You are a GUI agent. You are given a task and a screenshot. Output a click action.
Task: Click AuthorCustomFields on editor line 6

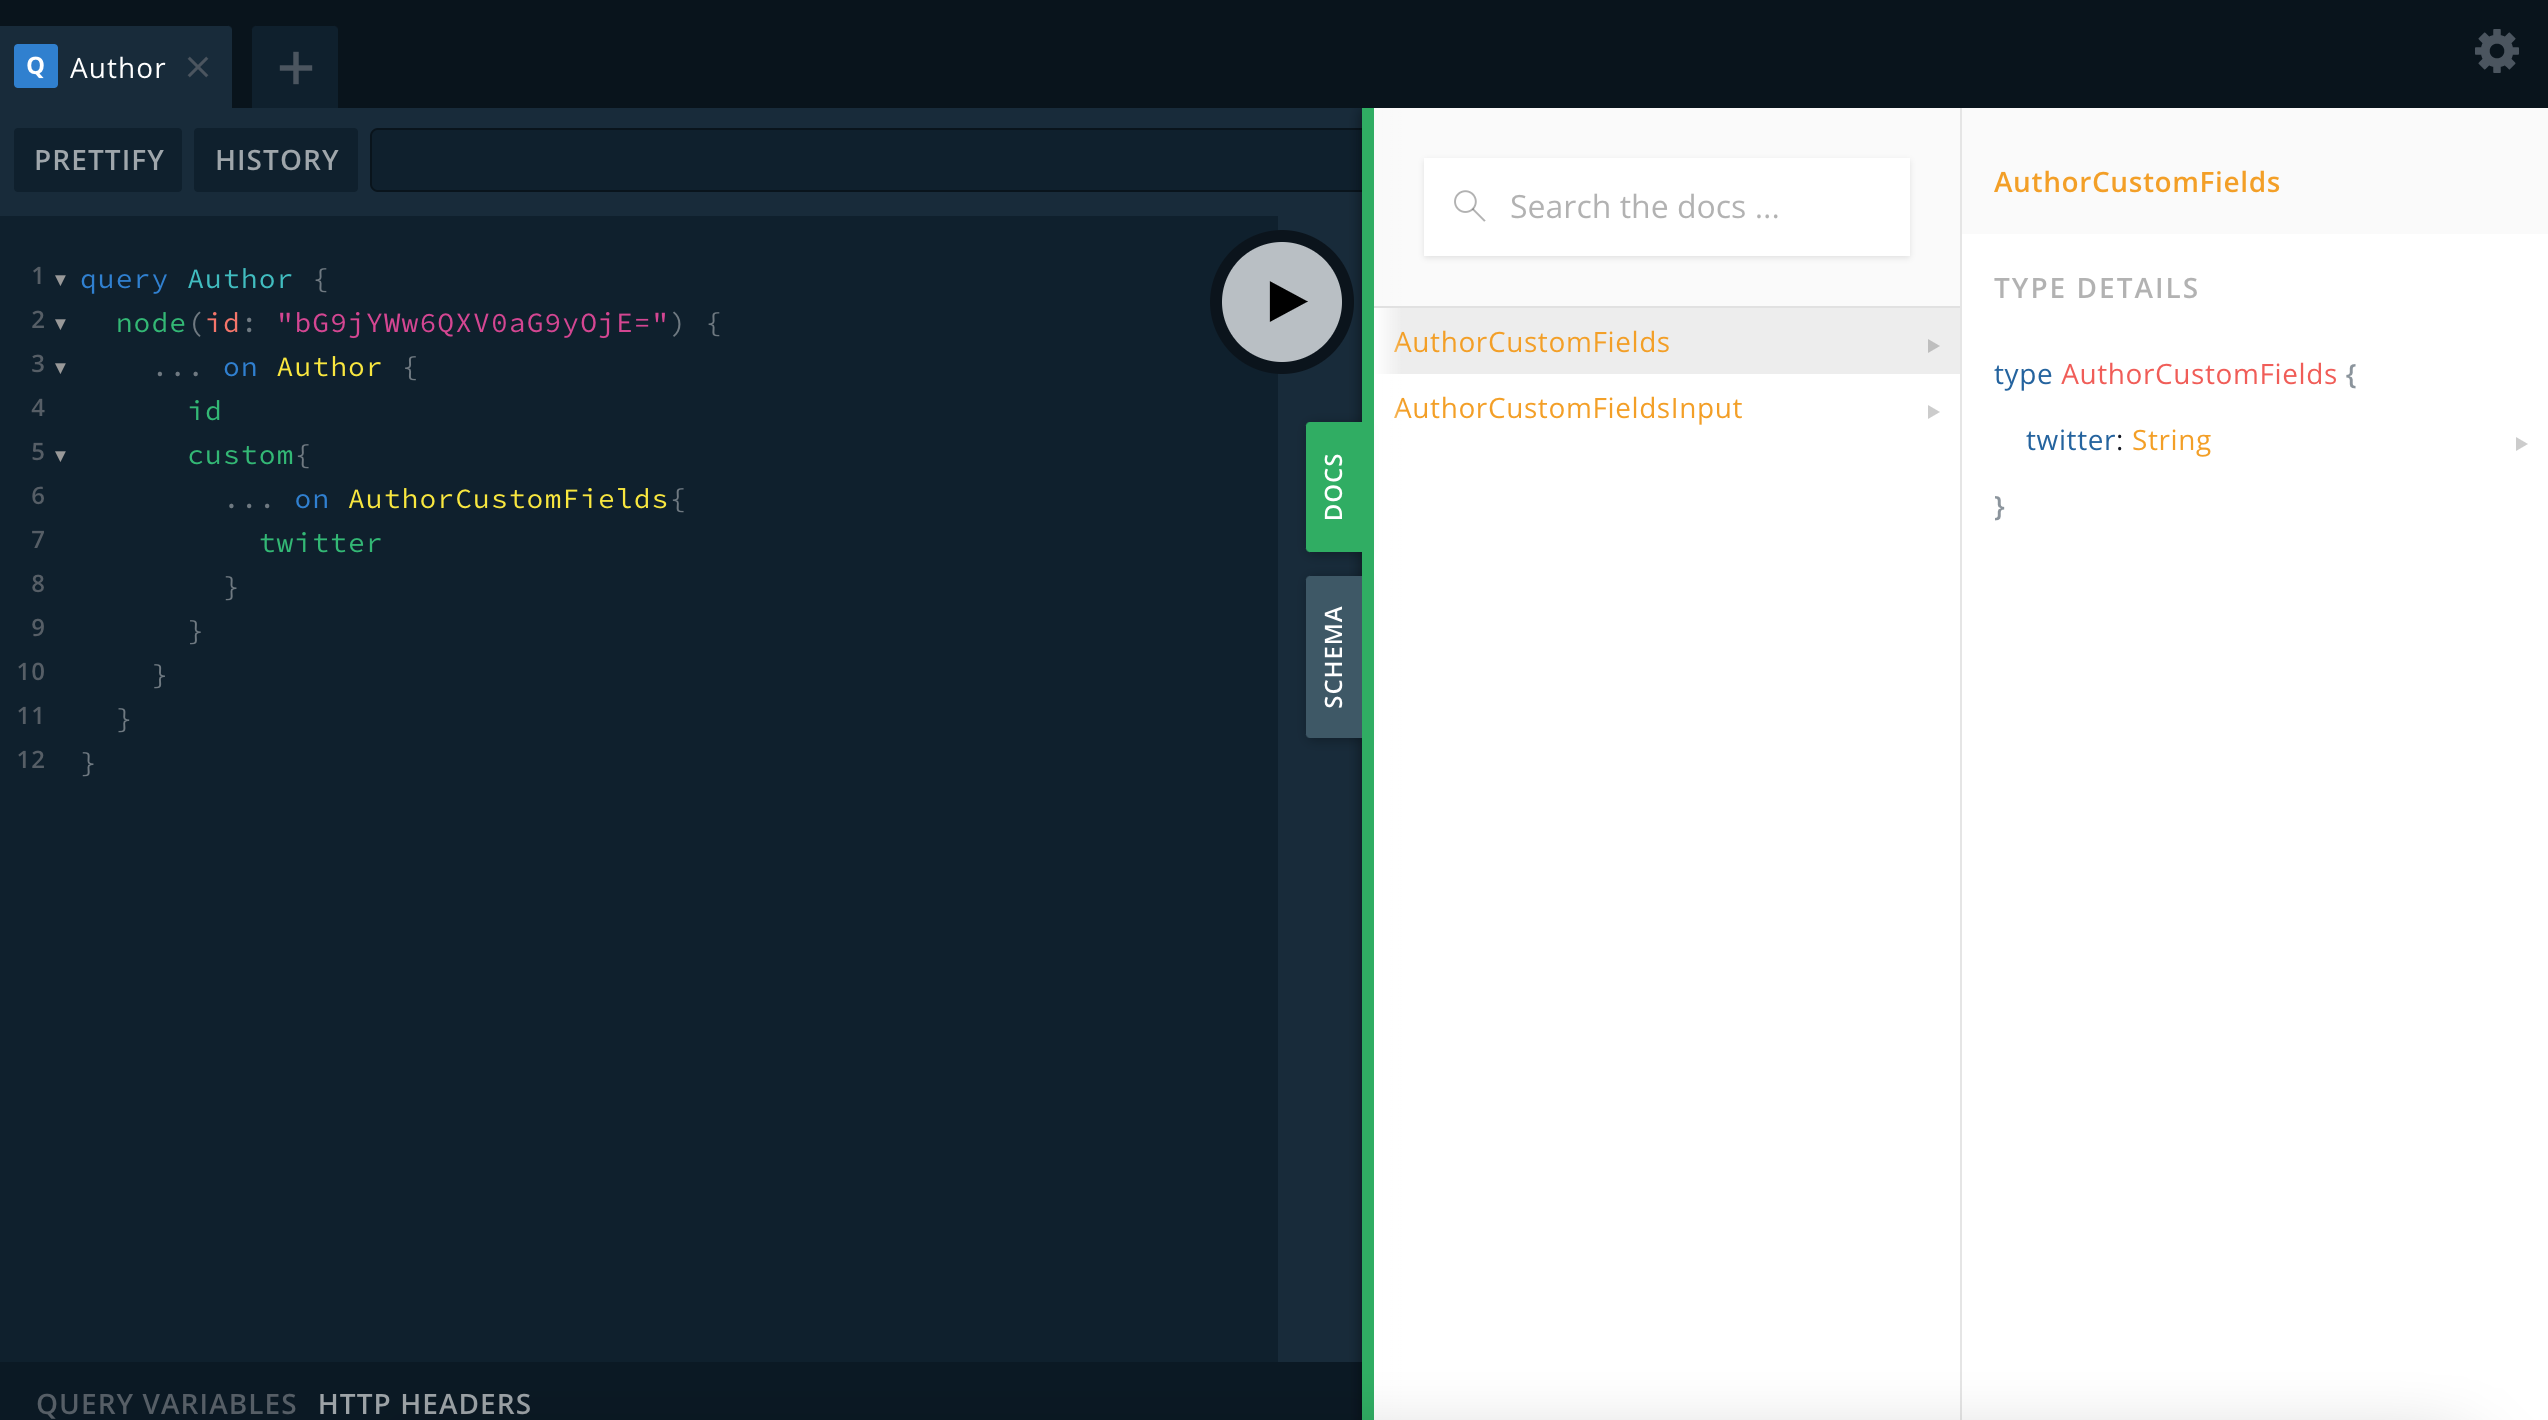click(508, 499)
